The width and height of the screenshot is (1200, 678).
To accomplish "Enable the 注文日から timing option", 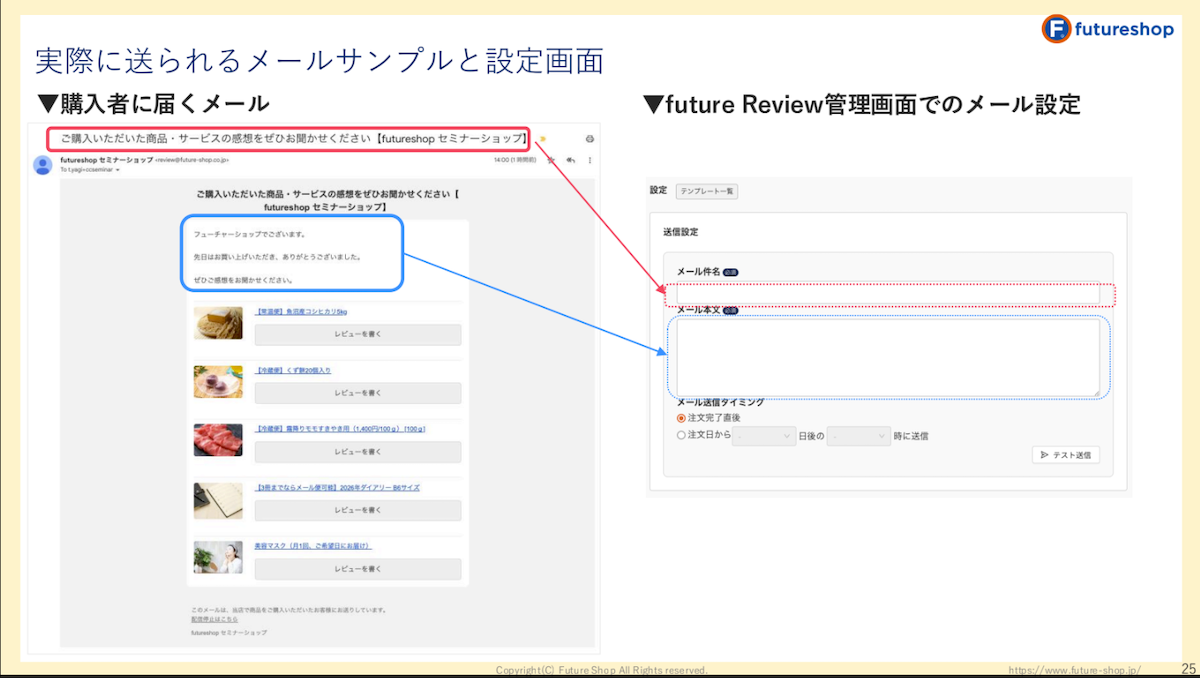I will pos(679,436).
